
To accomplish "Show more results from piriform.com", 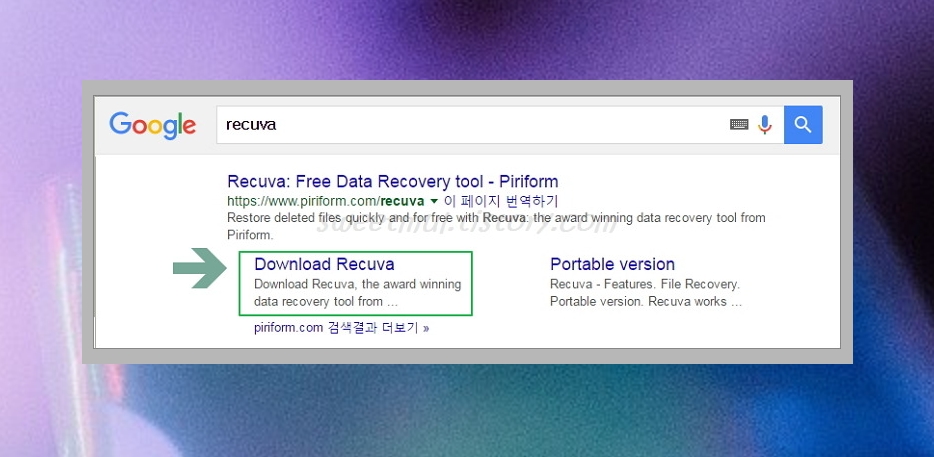I will (x=341, y=328).
